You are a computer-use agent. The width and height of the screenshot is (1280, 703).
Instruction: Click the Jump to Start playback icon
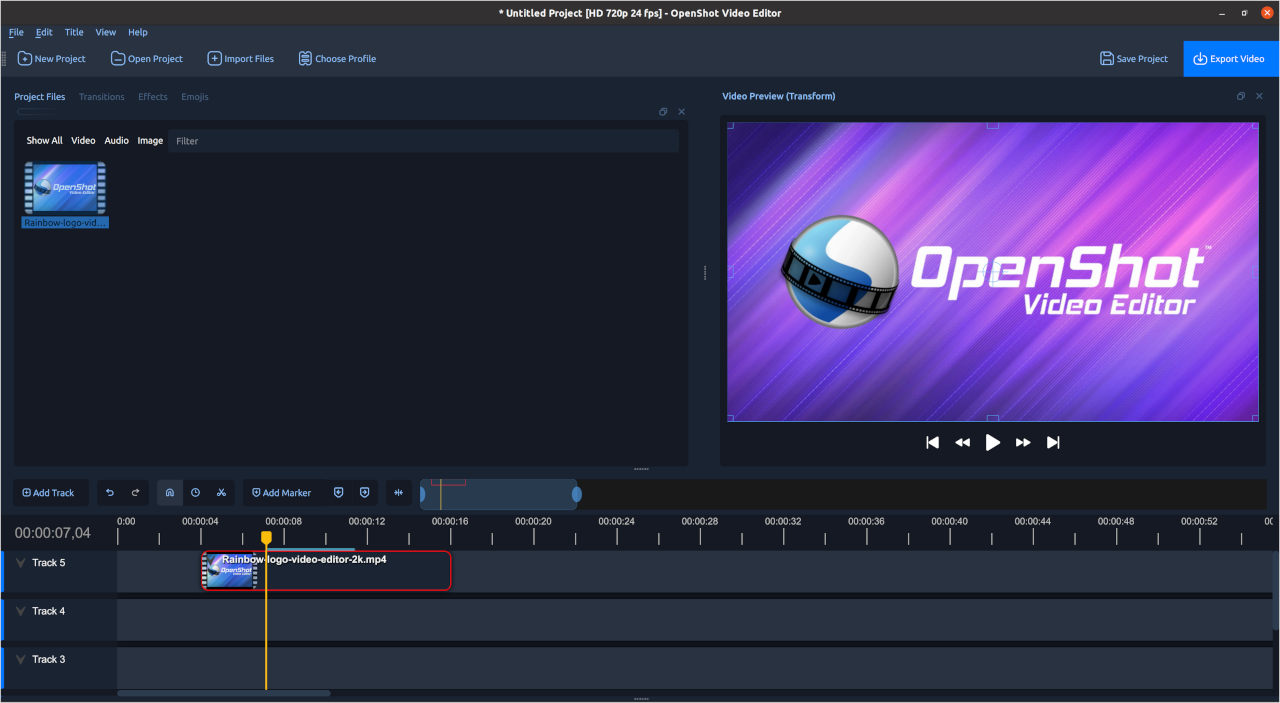932,441
